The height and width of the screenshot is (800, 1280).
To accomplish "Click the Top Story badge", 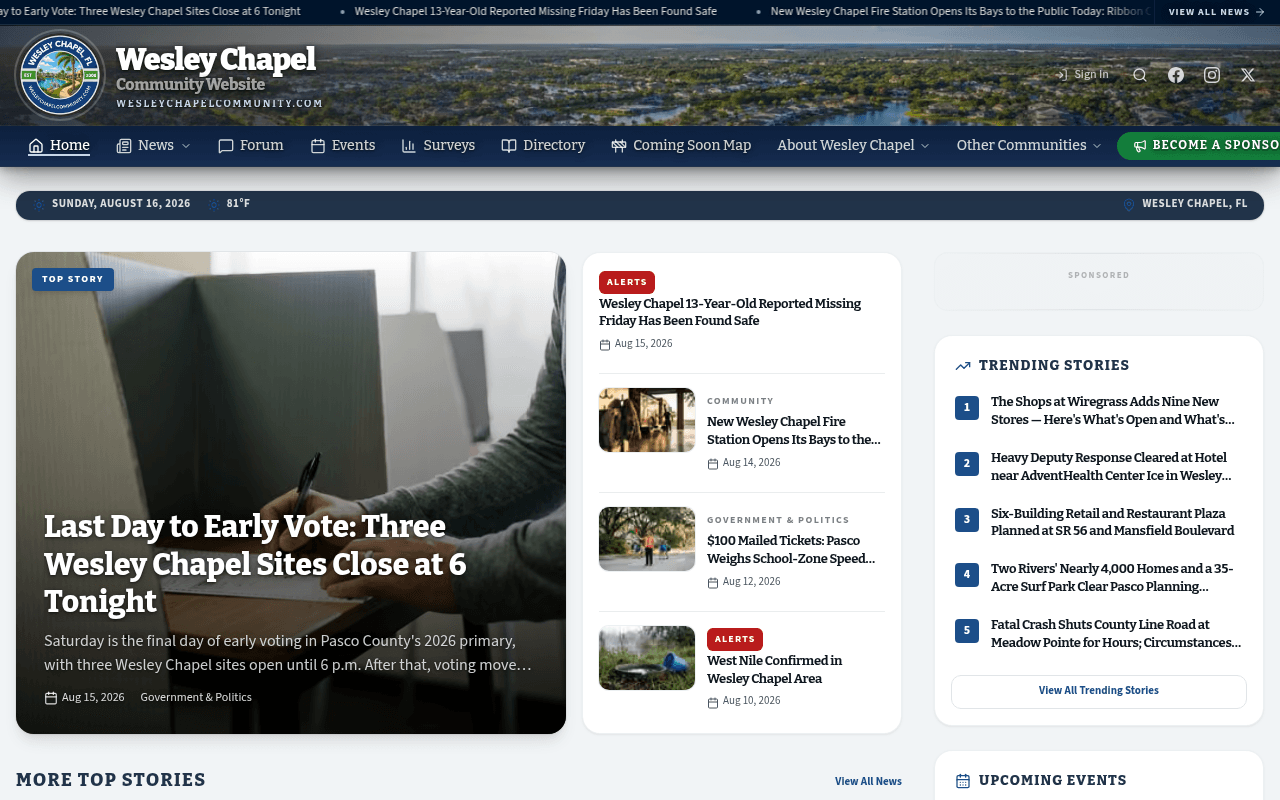I will [73, 280].
